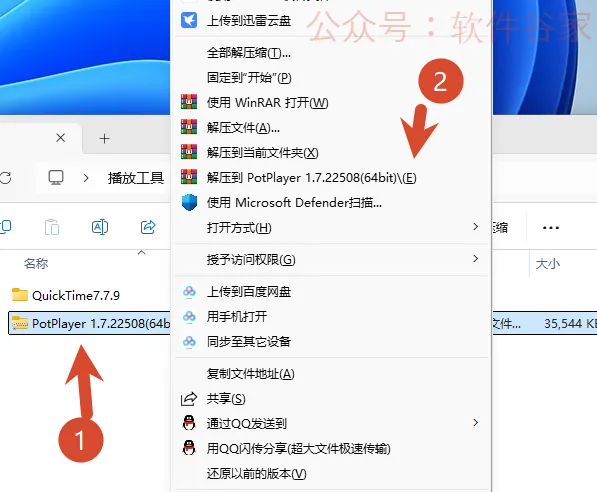Image resolution: width=597 pixels, height=492 pixels.
Task: Expand arrow next to 打开方式(H)
Action: [x=476, y=227]
